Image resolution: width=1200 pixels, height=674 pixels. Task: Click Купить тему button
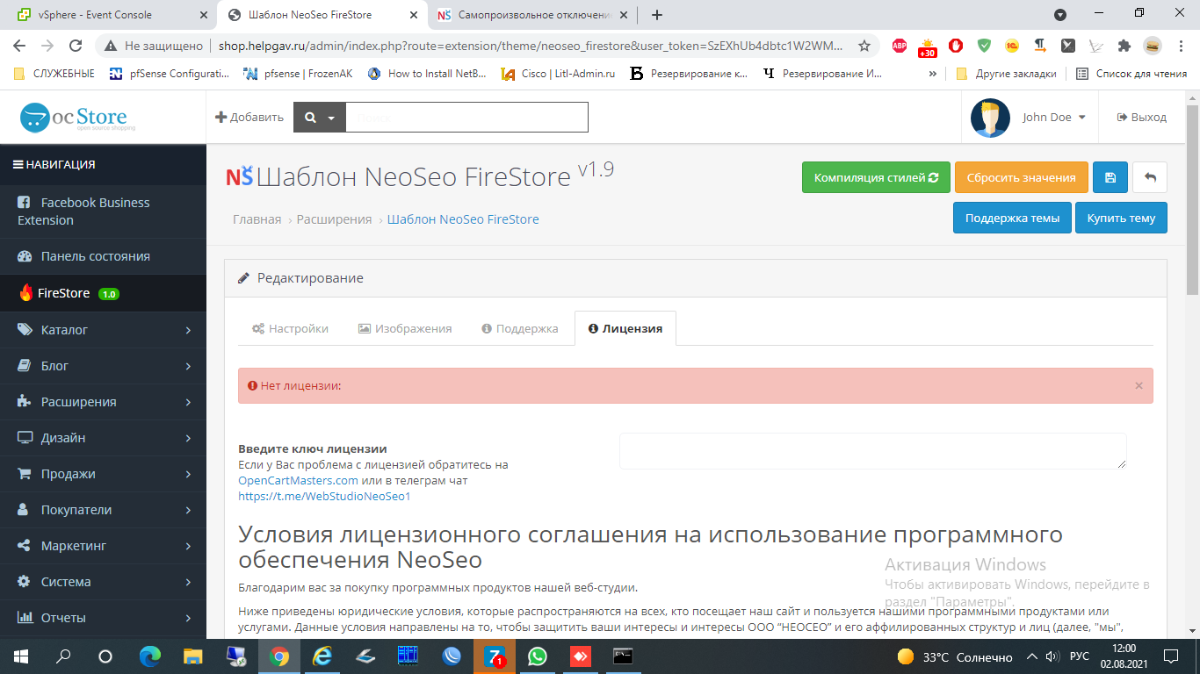[x=1121, y=217]
